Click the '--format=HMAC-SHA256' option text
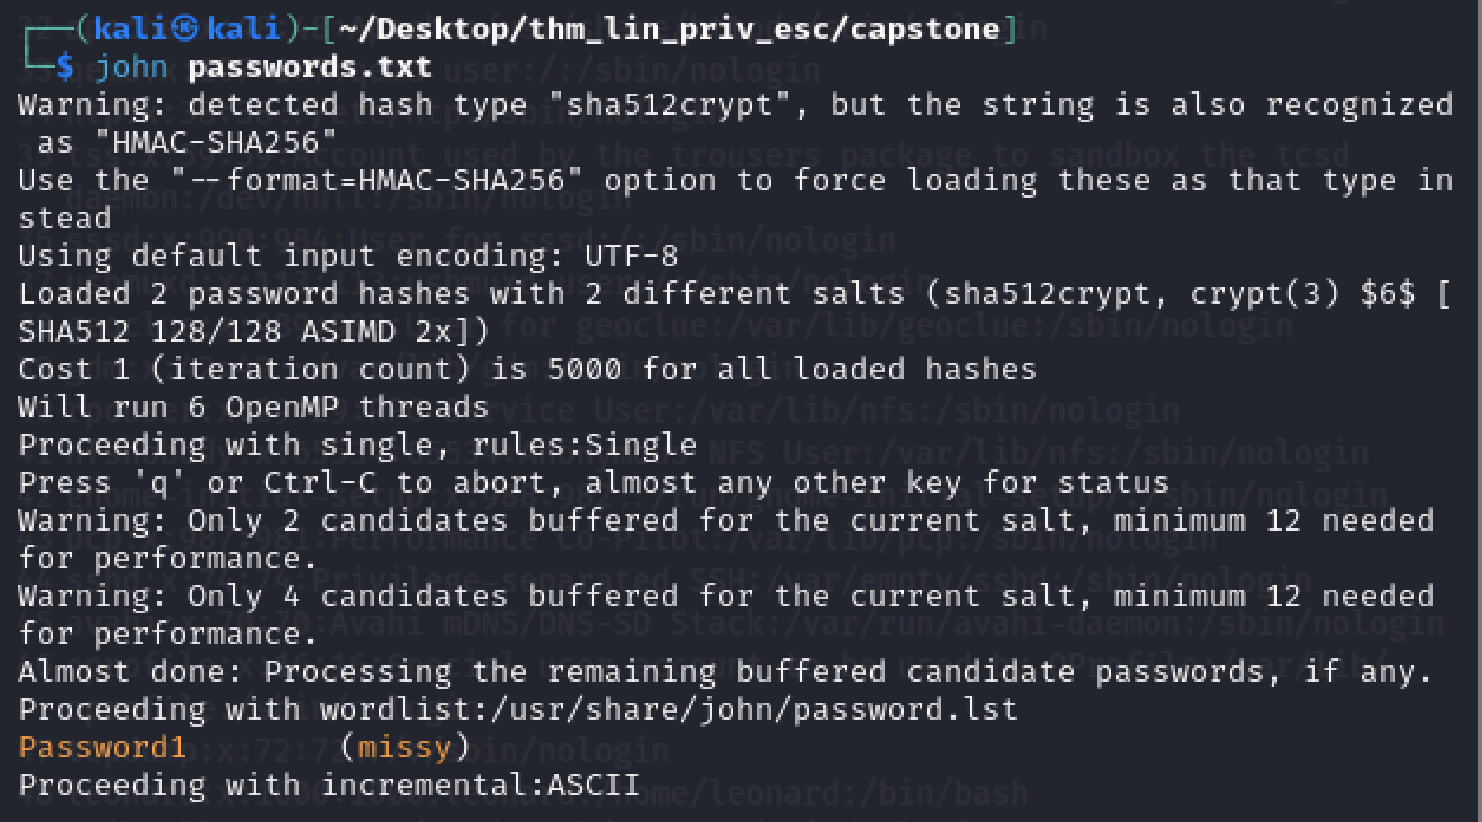 click(376, 181)
